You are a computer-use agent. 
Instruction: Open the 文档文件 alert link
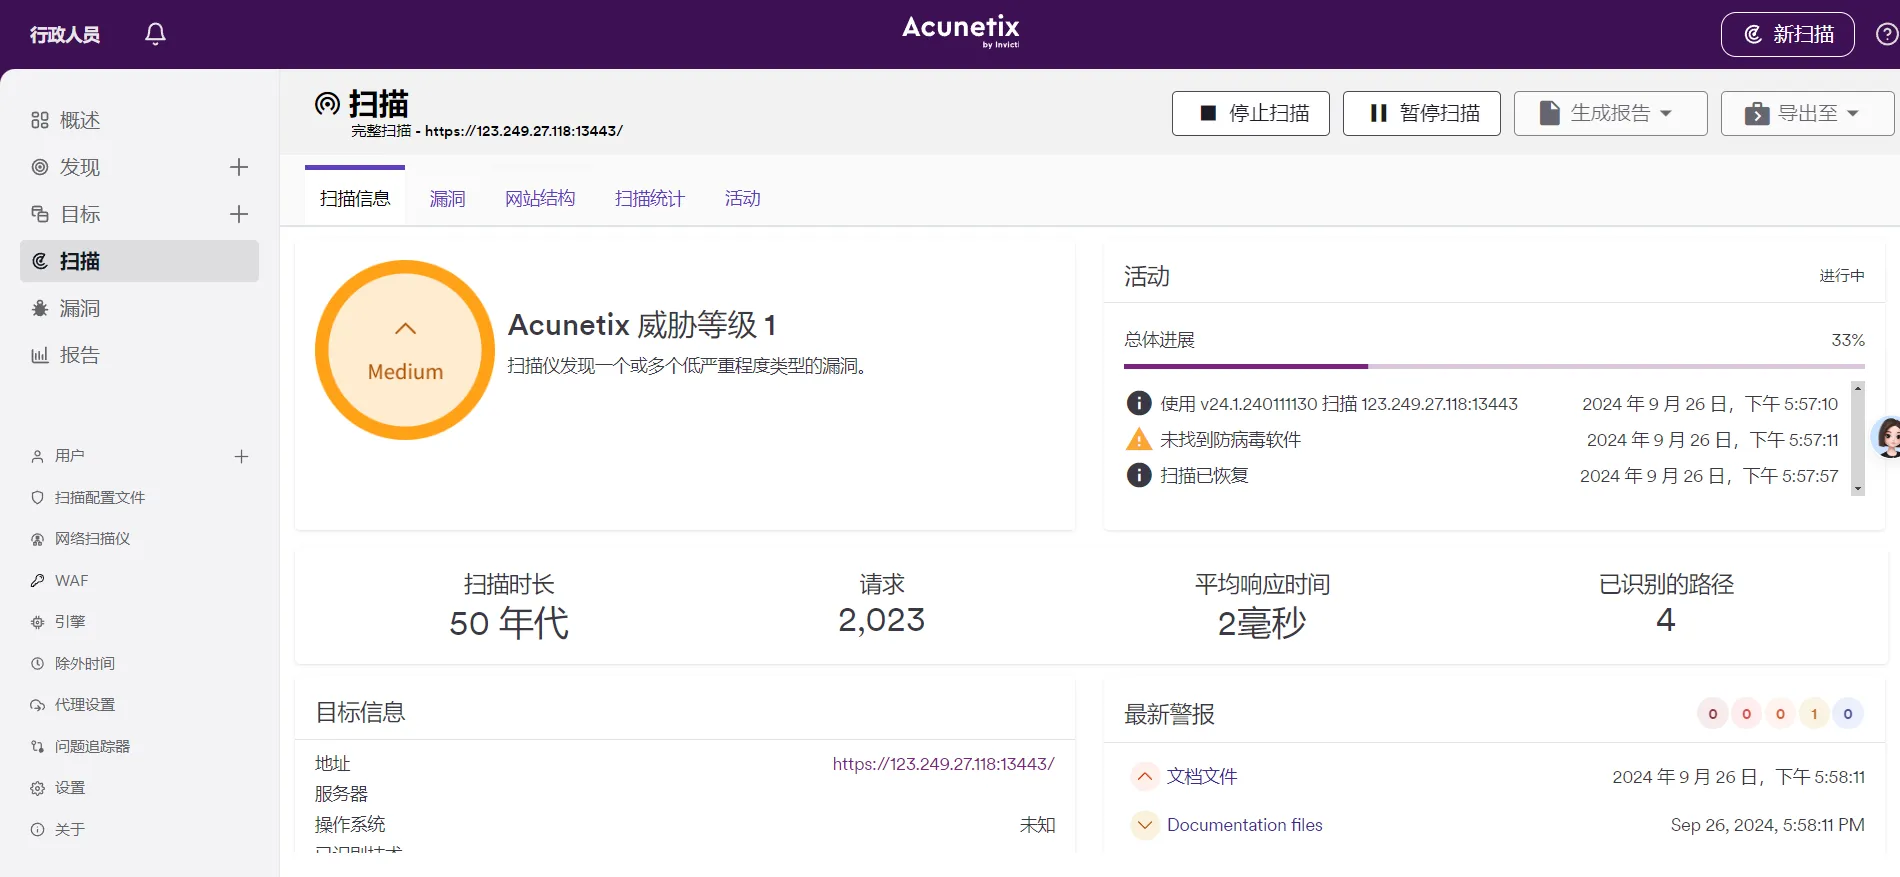[x=1202, y=776]
